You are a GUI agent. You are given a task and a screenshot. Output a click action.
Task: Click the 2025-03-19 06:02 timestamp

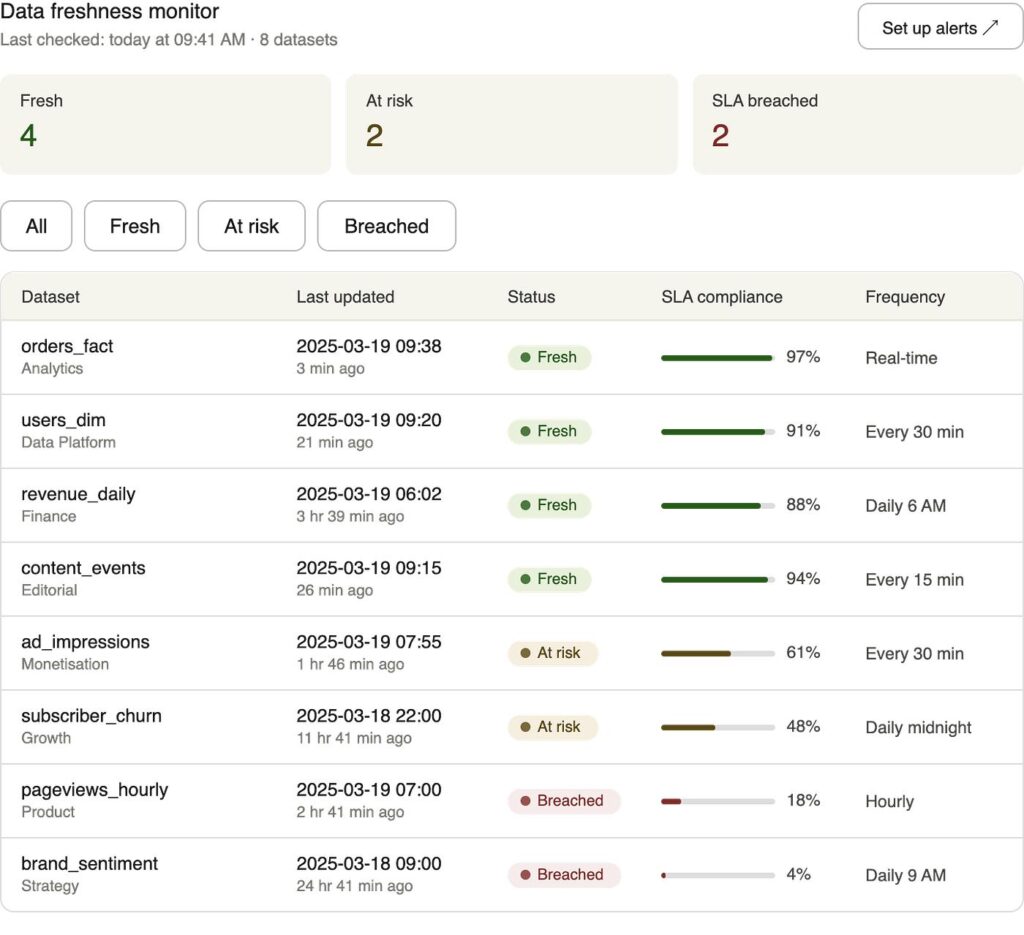click(369, 494)
